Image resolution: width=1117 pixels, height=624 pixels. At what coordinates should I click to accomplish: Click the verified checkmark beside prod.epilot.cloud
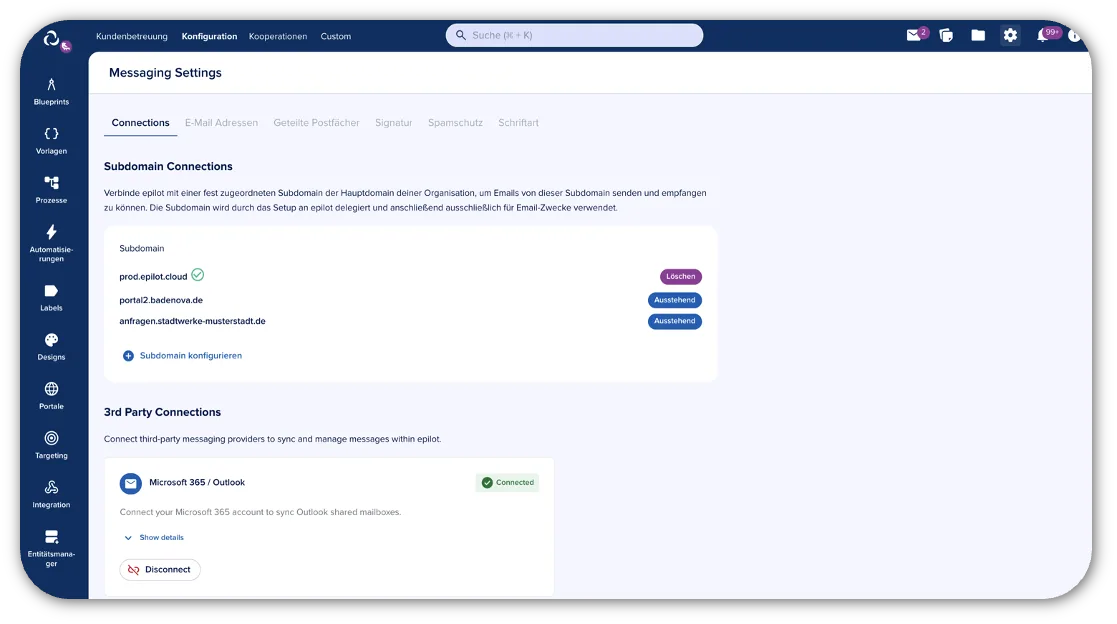point(198,275)
